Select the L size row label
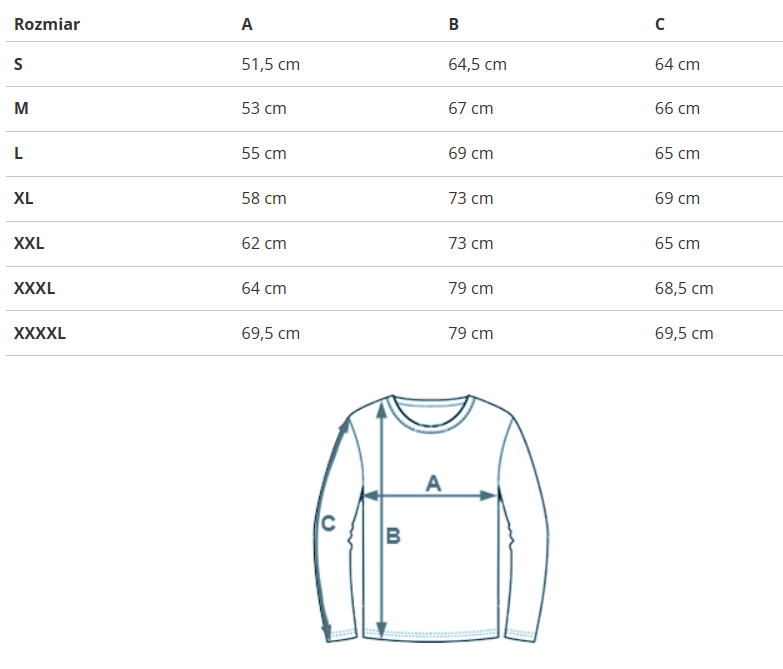This screenshot has width=783, height=669. (x=19, y=153)
